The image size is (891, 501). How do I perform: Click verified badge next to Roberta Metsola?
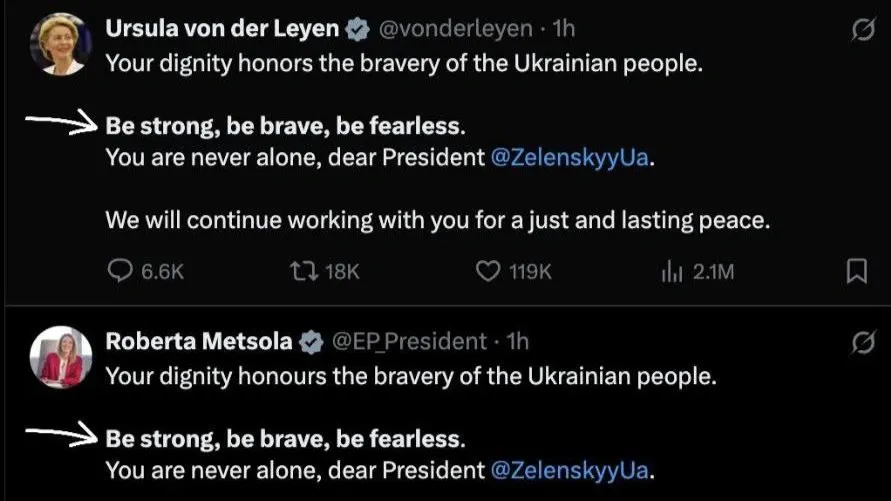tap(311, 342)
